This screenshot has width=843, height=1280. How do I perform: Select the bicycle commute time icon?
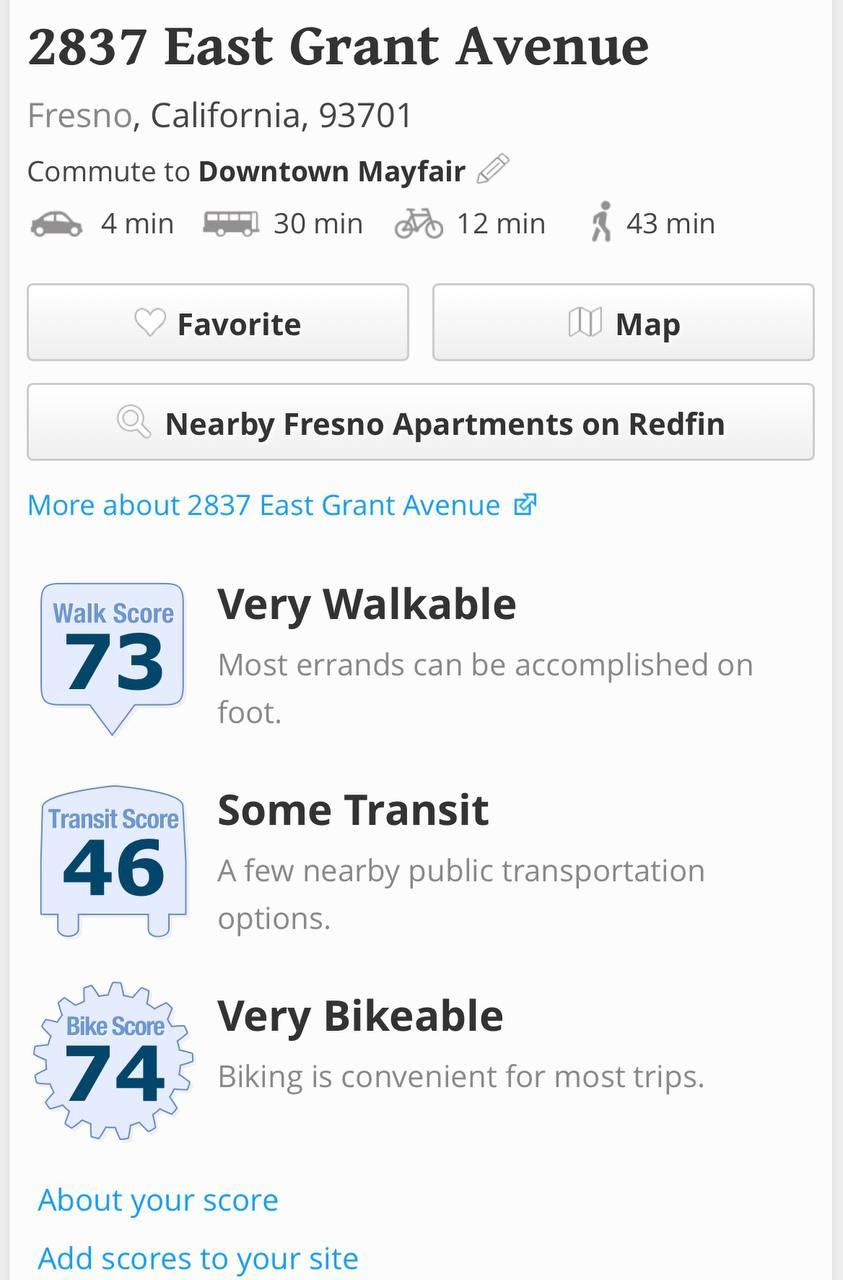point(419,223)
